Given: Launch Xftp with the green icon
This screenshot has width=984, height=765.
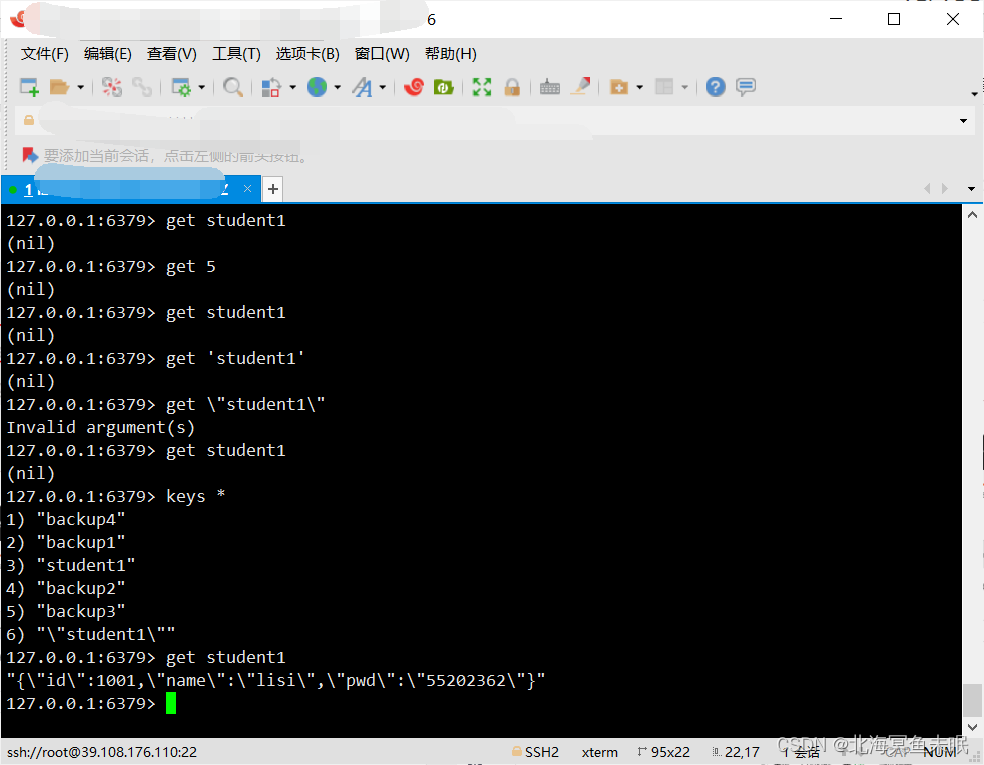Looking at the screenshot, I should [444, 87].
